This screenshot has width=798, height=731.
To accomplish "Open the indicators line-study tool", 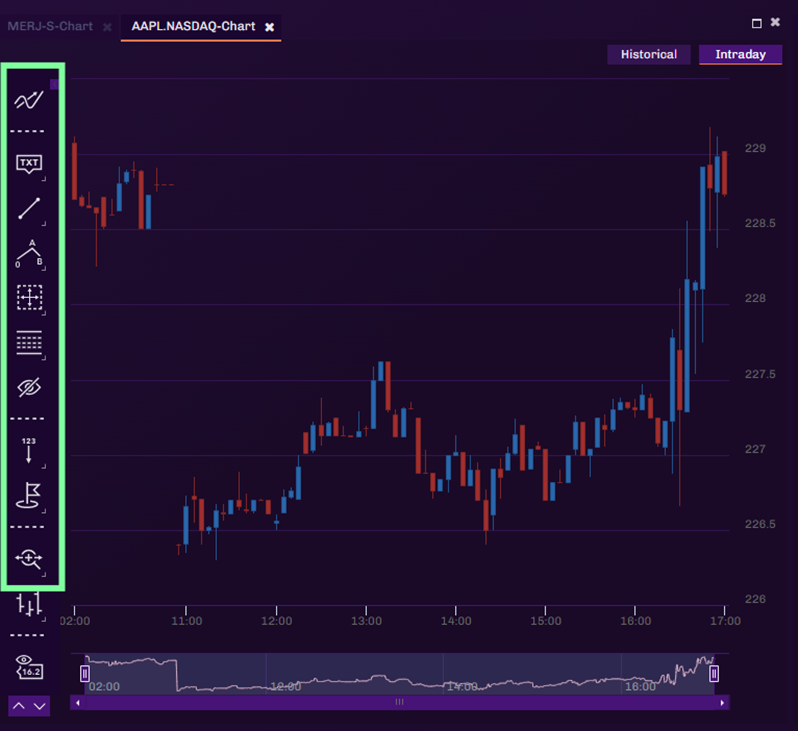I will coord(29,99).
